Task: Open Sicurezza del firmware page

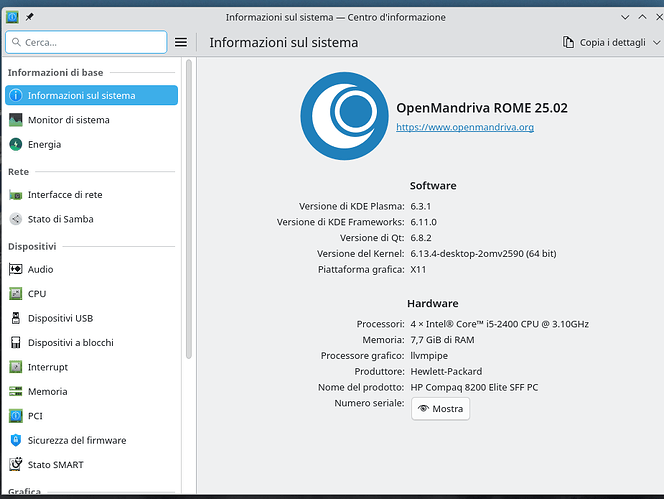Action: 91,440
